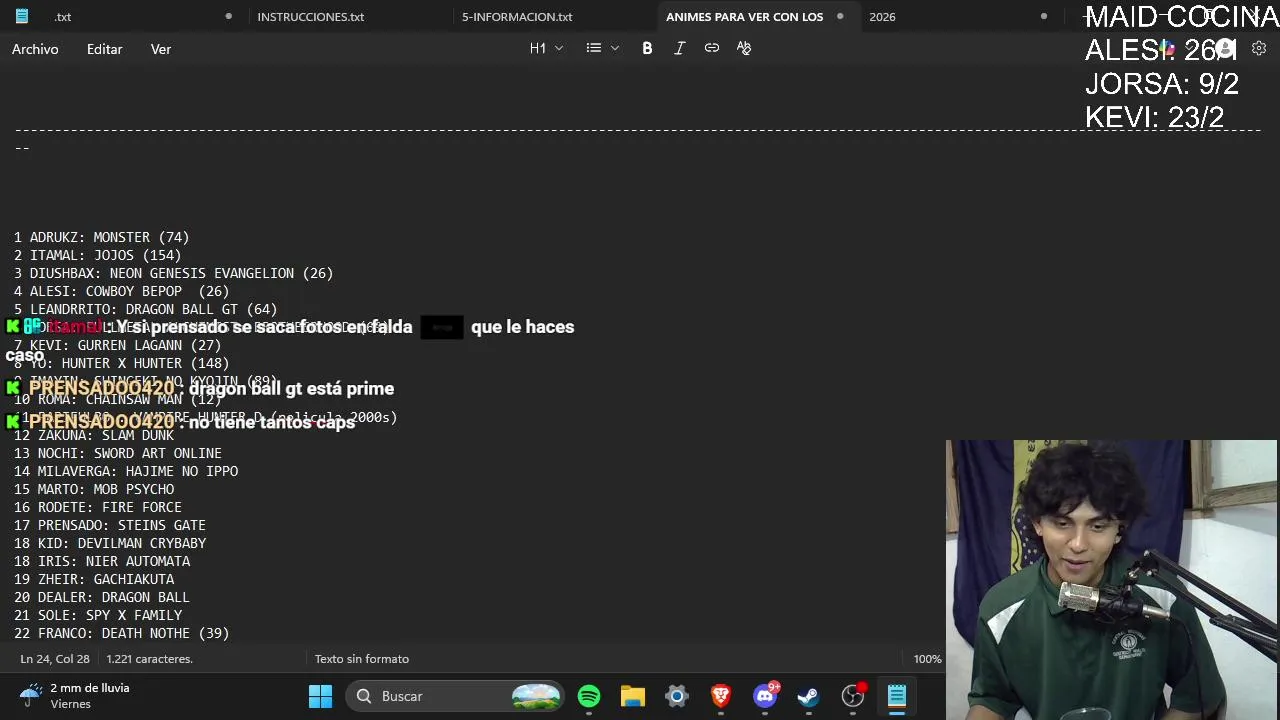Click line '7 KEVI: GURREN LAGANN (27)'

(117, 345)
